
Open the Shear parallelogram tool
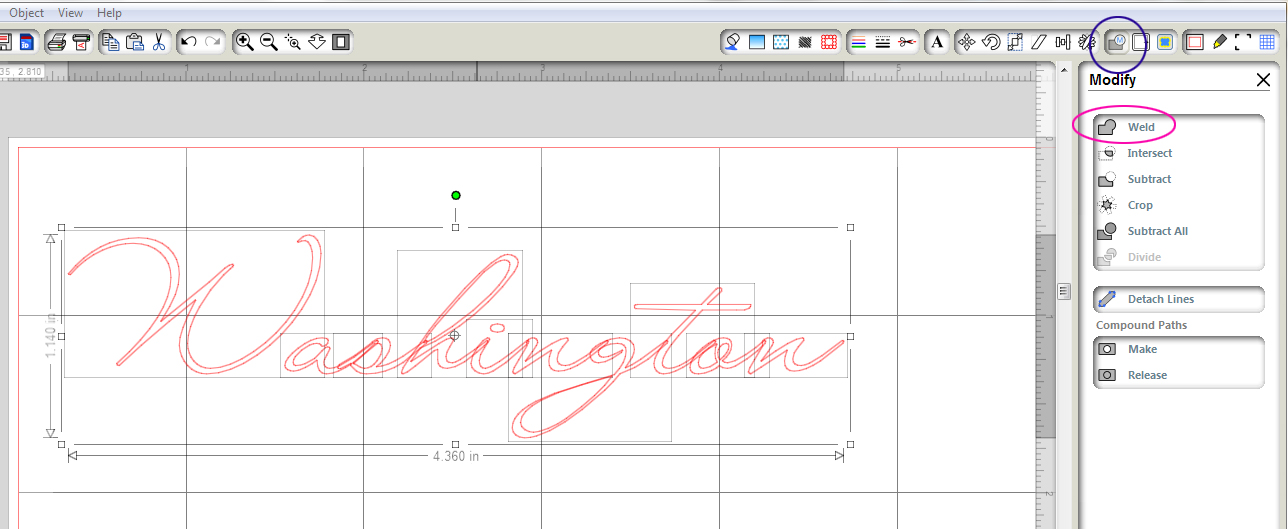click(1039, 42)
